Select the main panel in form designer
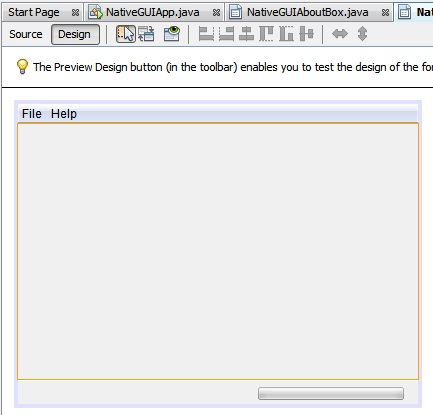433x415 pixels. (218, 251)
